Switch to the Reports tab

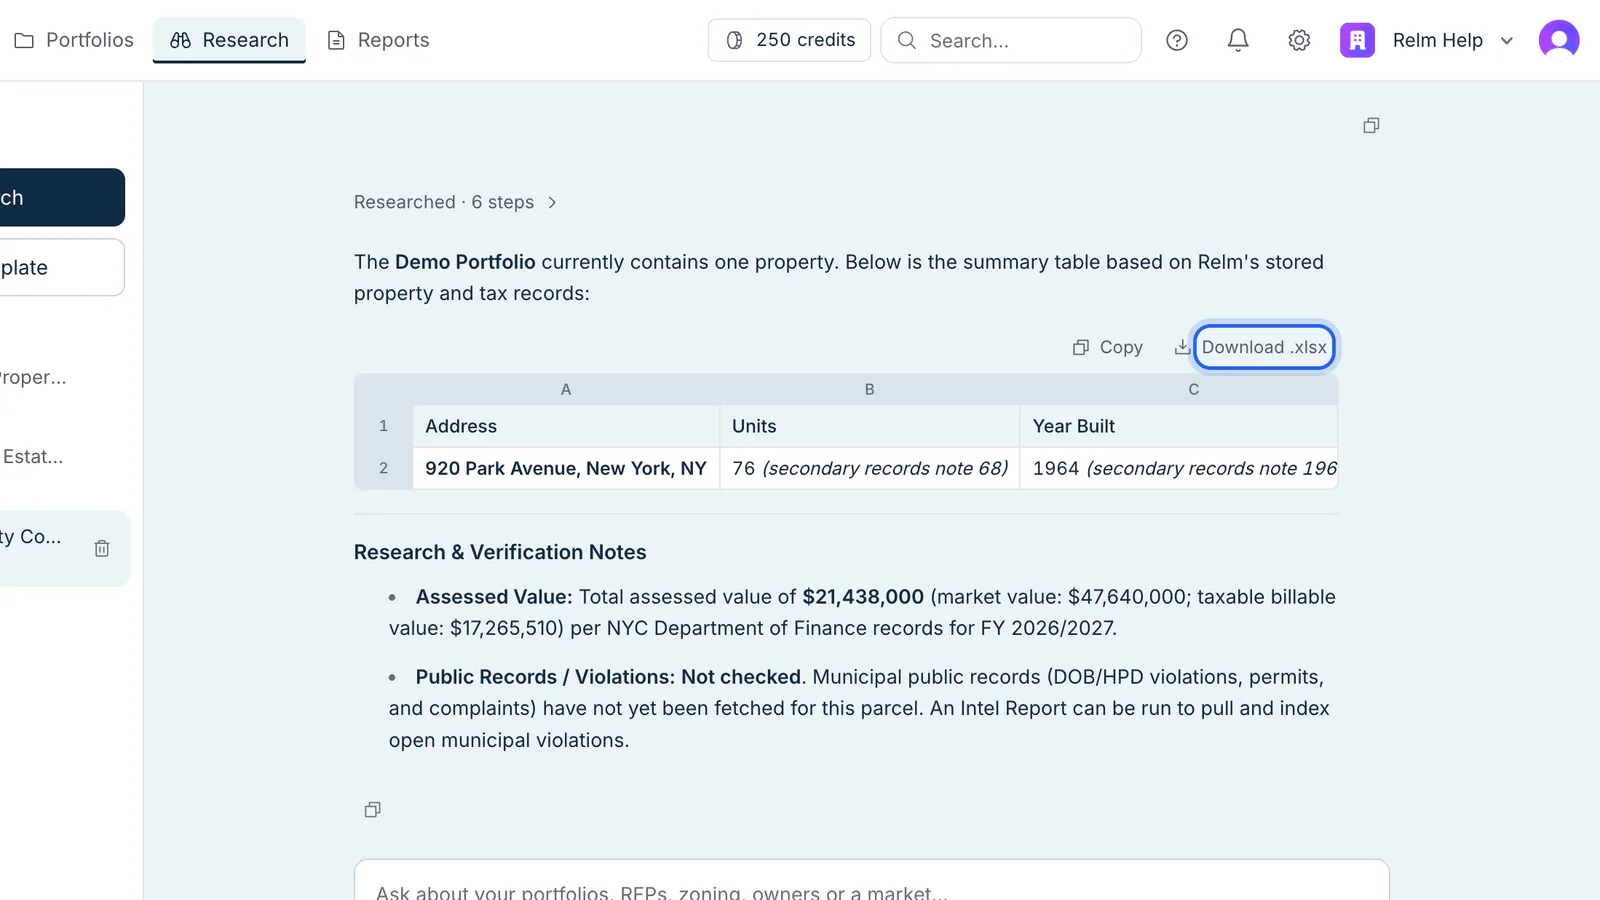tap(379, 40)
